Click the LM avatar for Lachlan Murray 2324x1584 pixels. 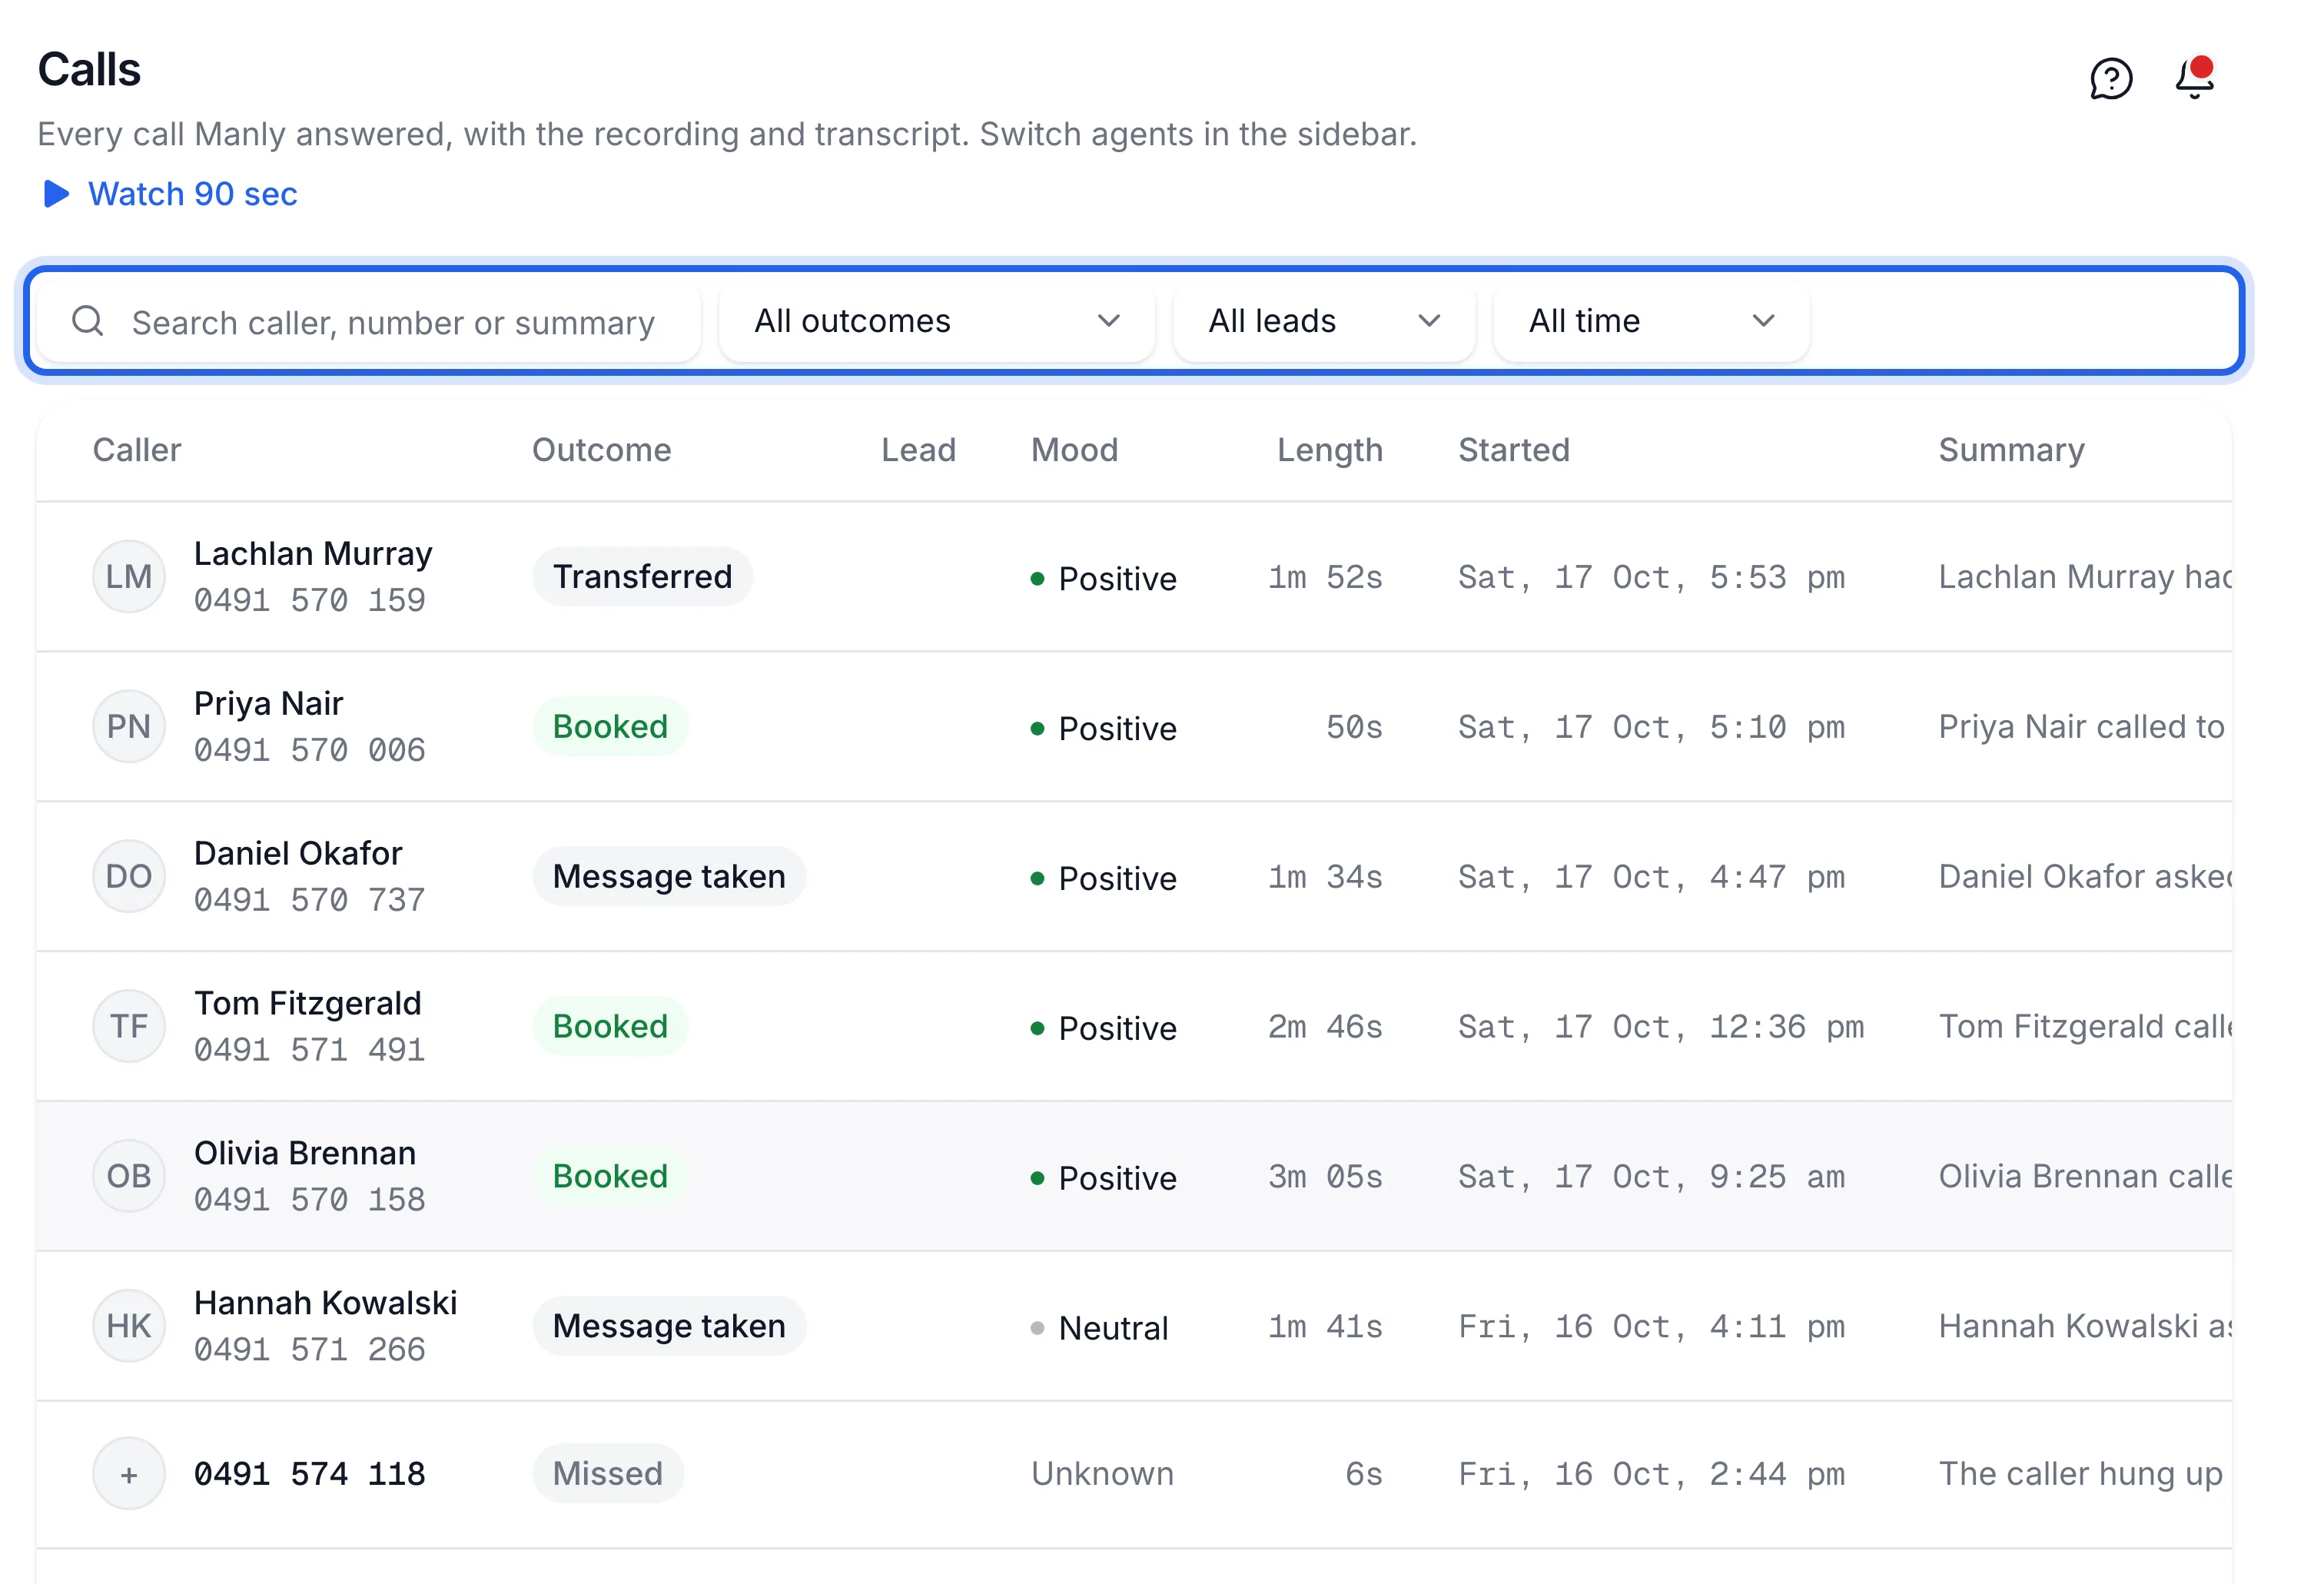tap(129, 576)
